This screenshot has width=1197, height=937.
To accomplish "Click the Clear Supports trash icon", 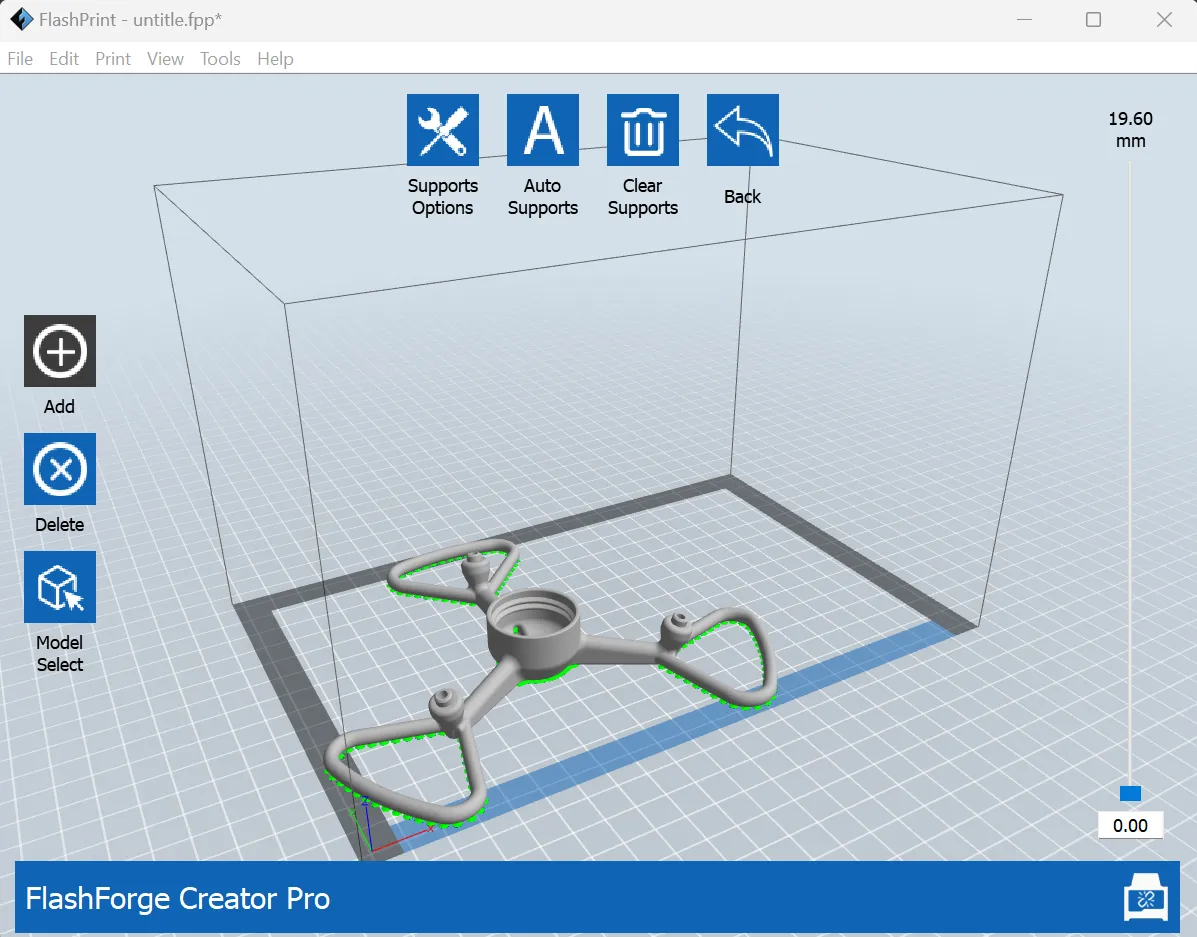I will click(643, 130).
